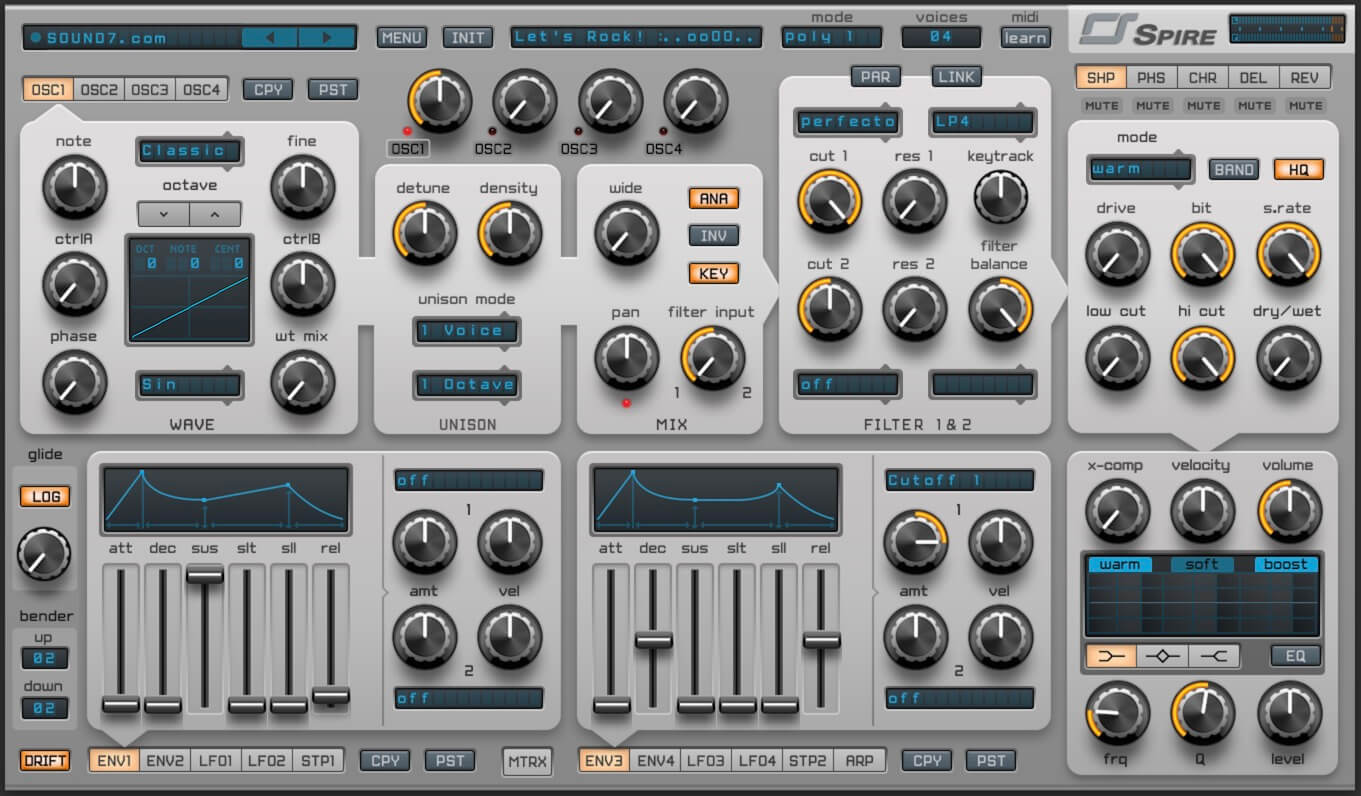Click the INIT preset button
The image size is (1361, 796).
pos(468,38)
